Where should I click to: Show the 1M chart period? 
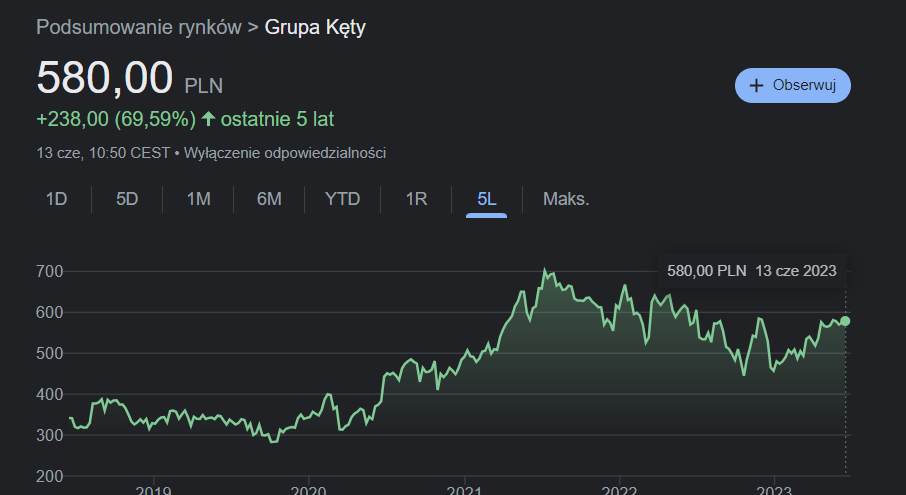[x=198, y=198]
